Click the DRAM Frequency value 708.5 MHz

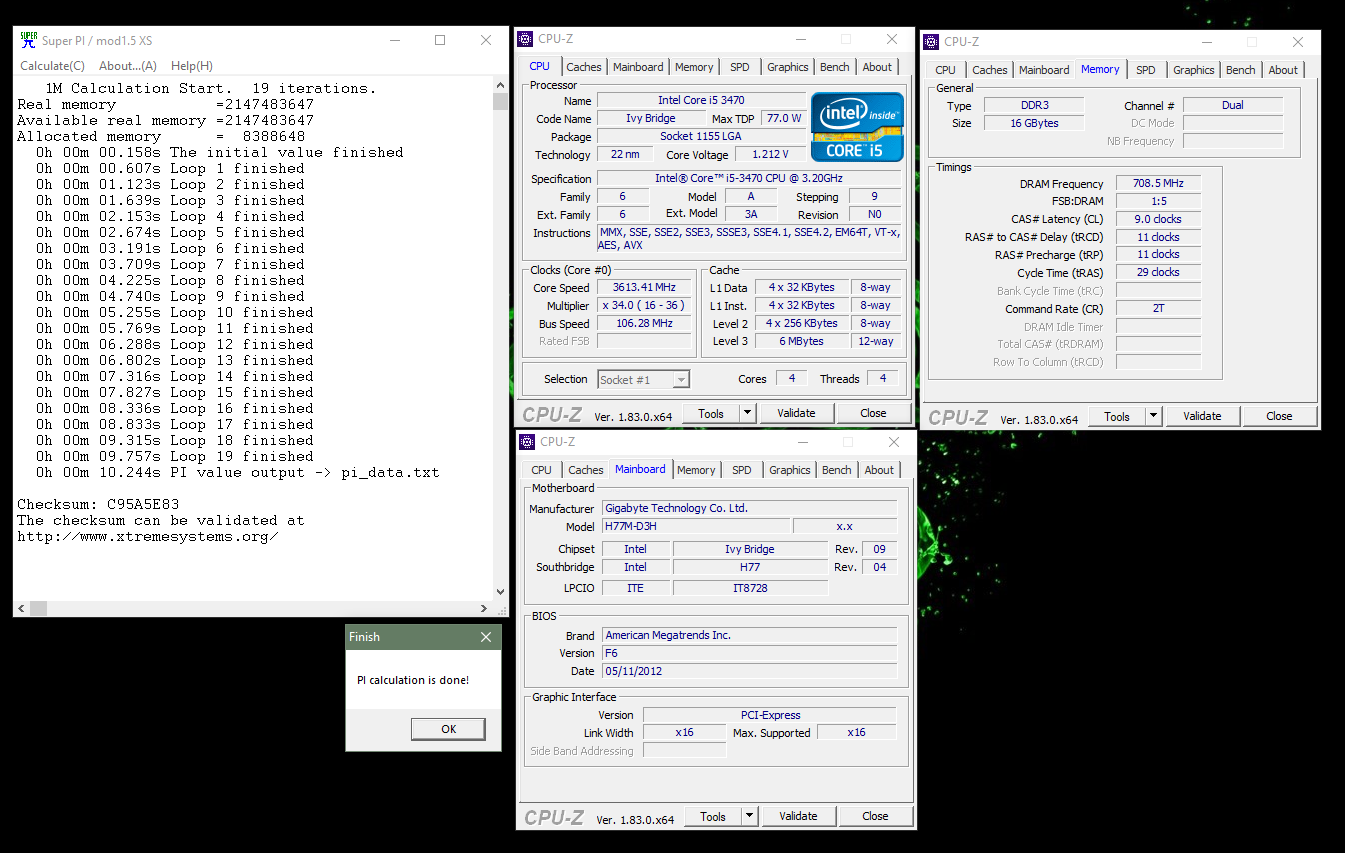1158,184
